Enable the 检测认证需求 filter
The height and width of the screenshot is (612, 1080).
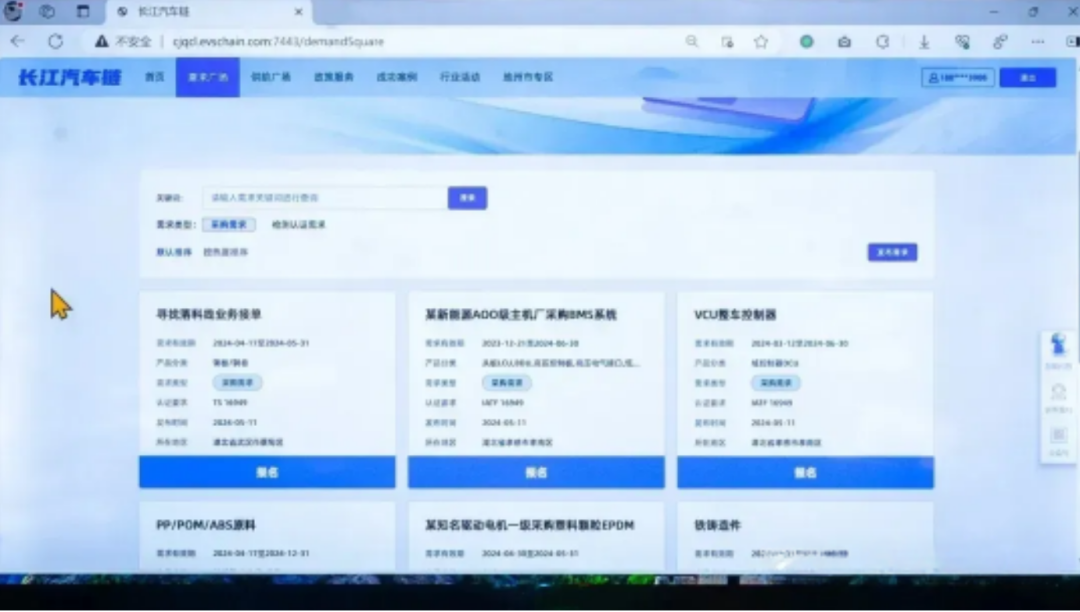pos(301,225)
